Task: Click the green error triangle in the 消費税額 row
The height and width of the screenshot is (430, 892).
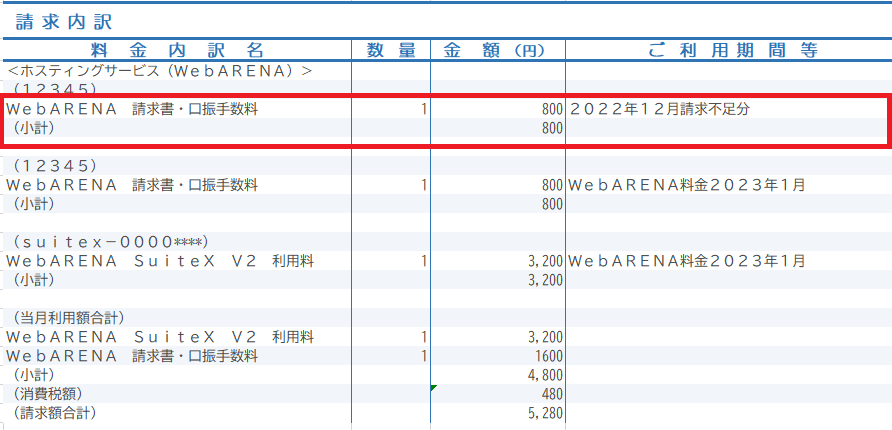Action: click(x=434, y=388)
